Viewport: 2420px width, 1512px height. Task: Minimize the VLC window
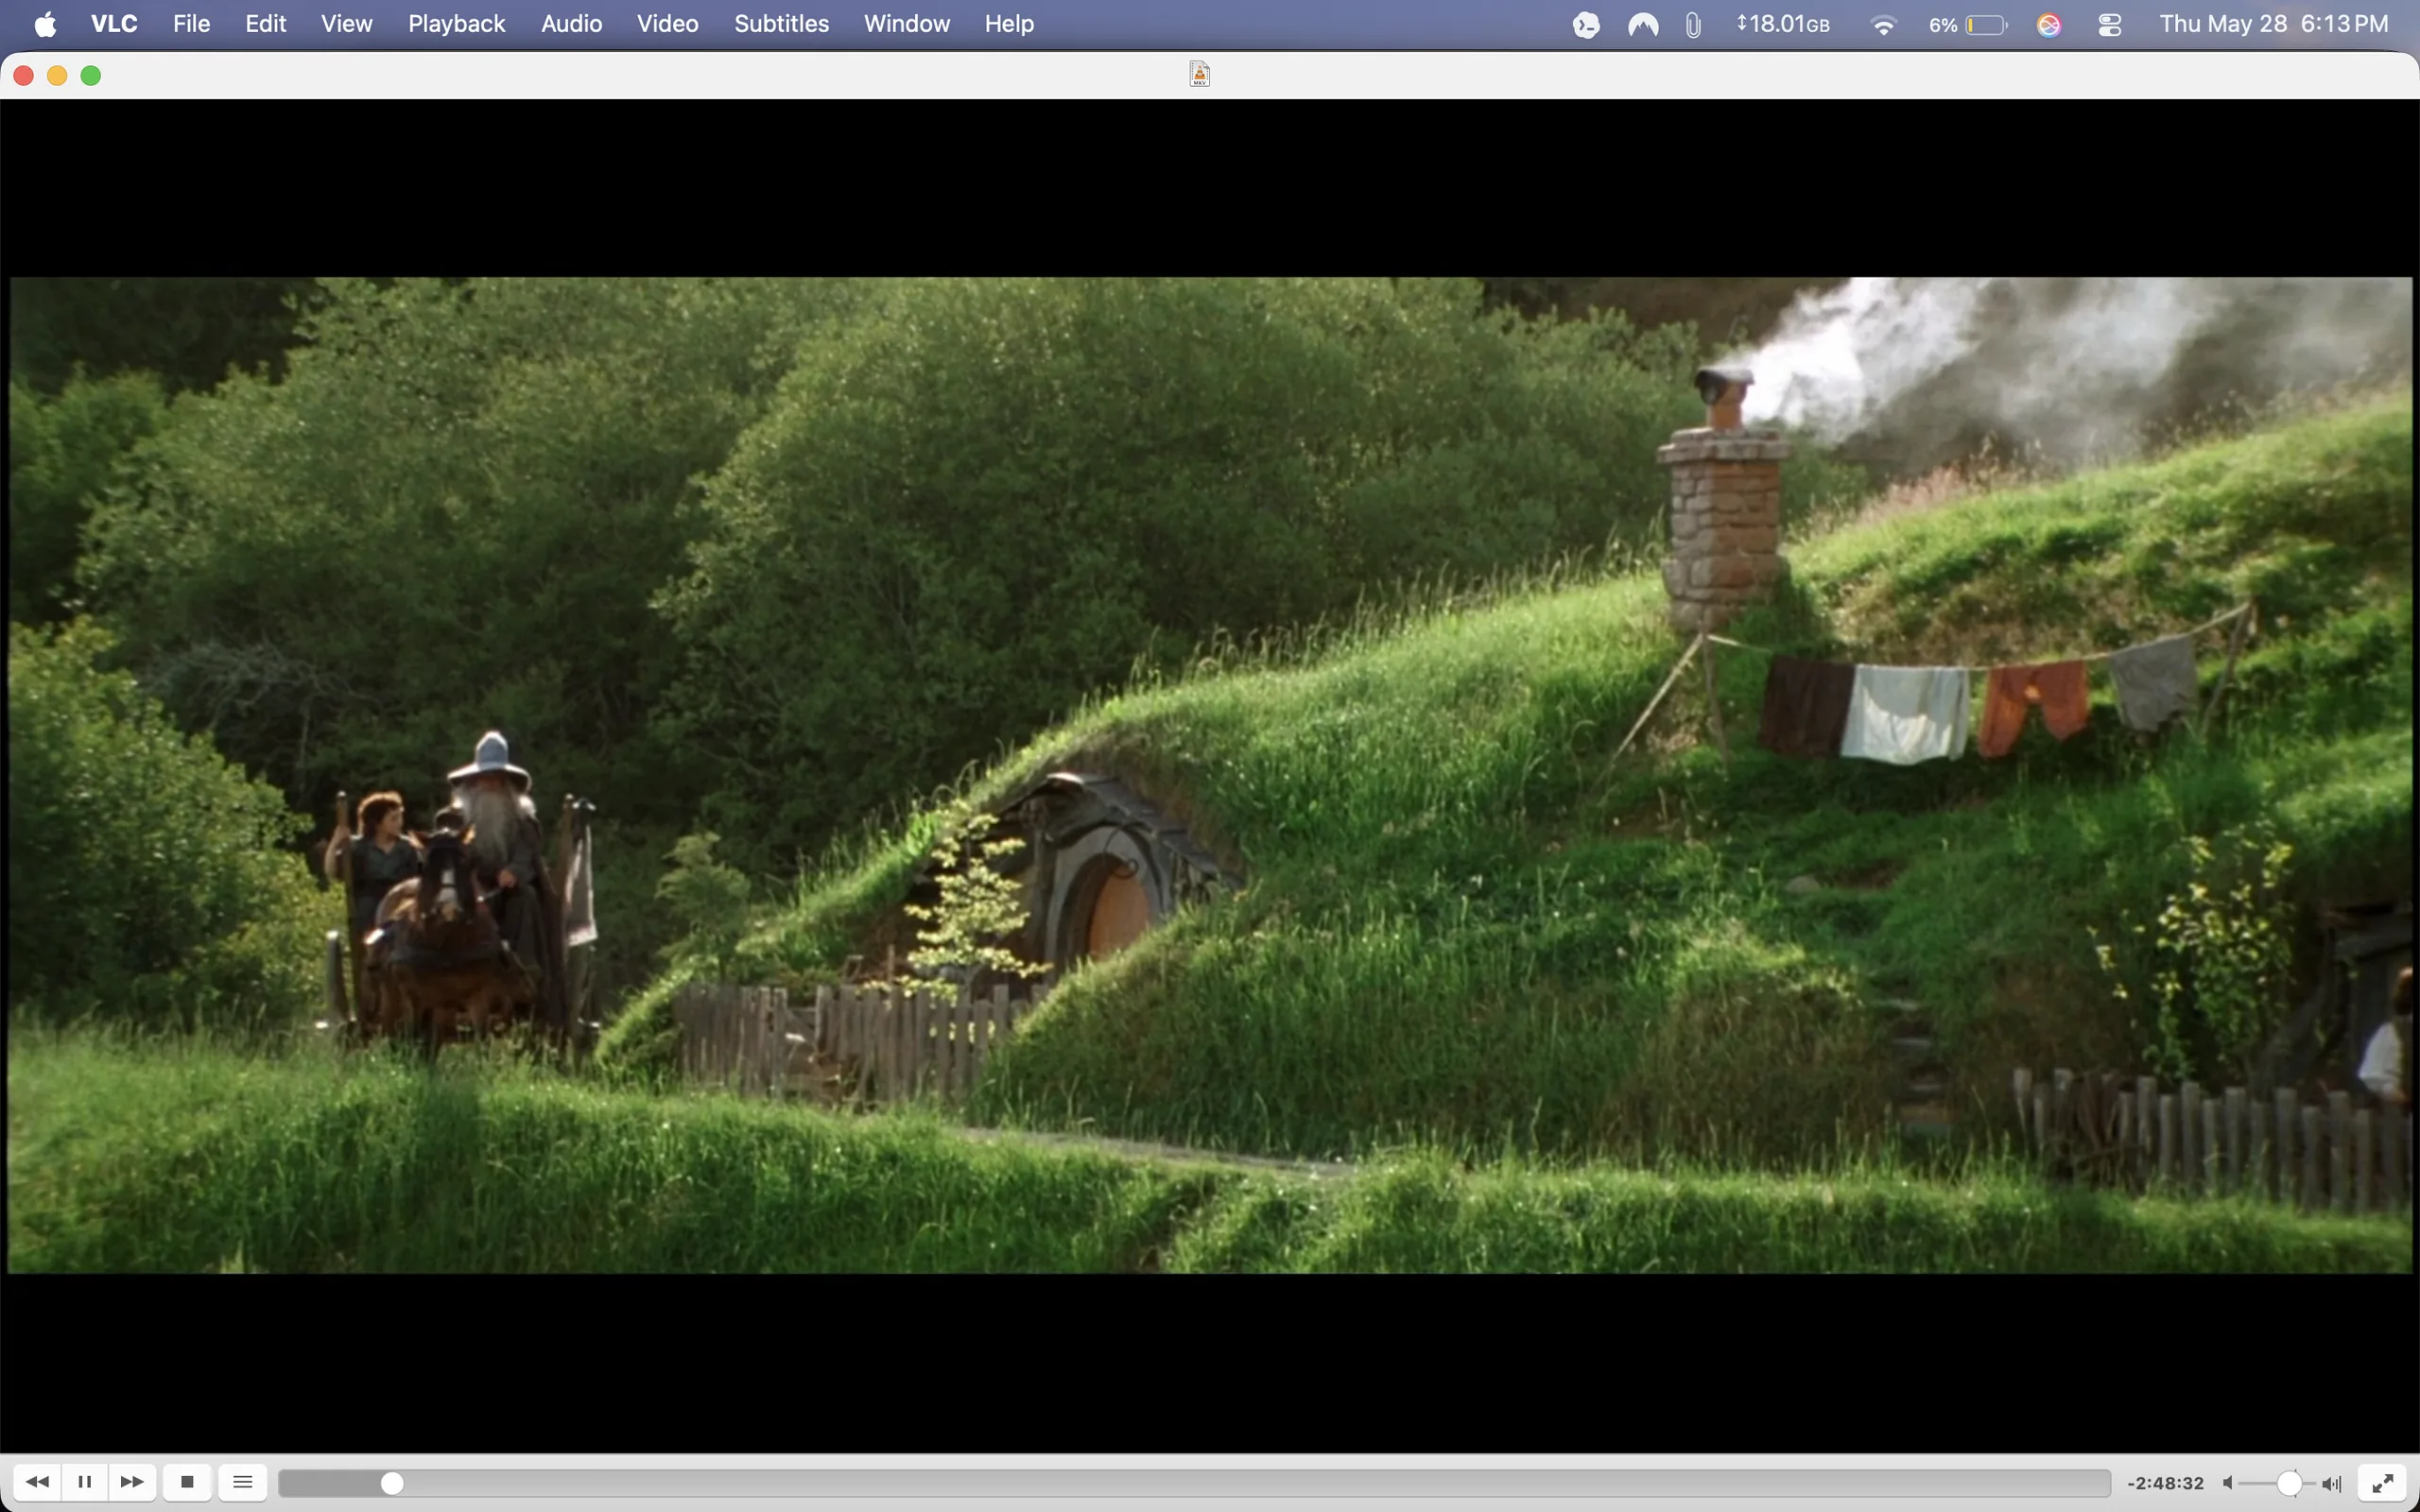(x=57, y=76)
